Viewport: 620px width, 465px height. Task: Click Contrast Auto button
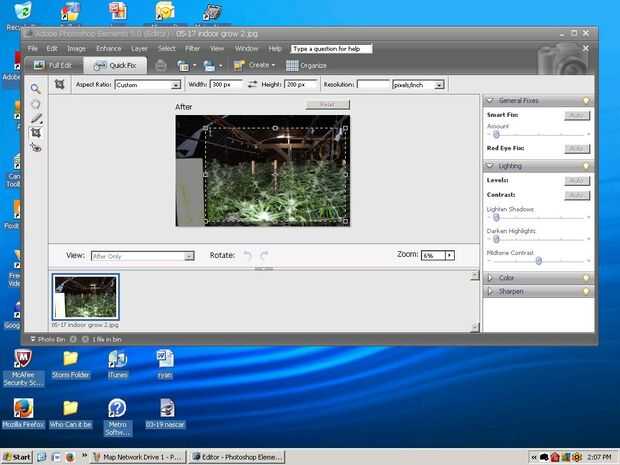(x=577, y=195)
